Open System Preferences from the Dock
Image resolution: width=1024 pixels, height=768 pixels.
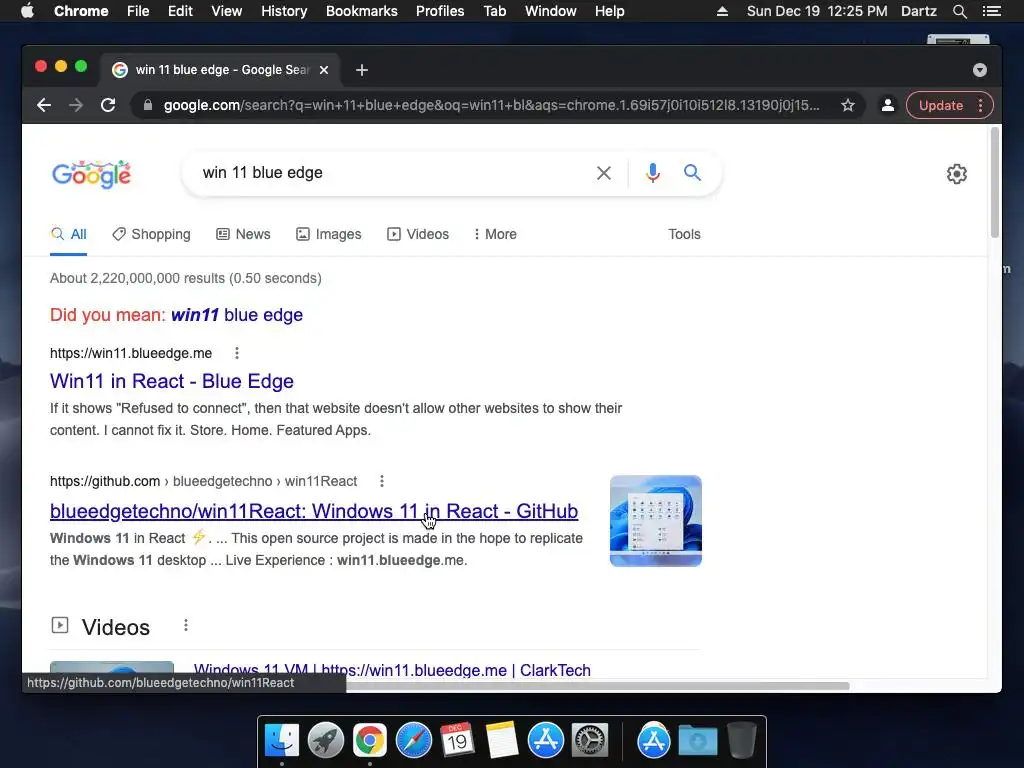click(590, 741)
